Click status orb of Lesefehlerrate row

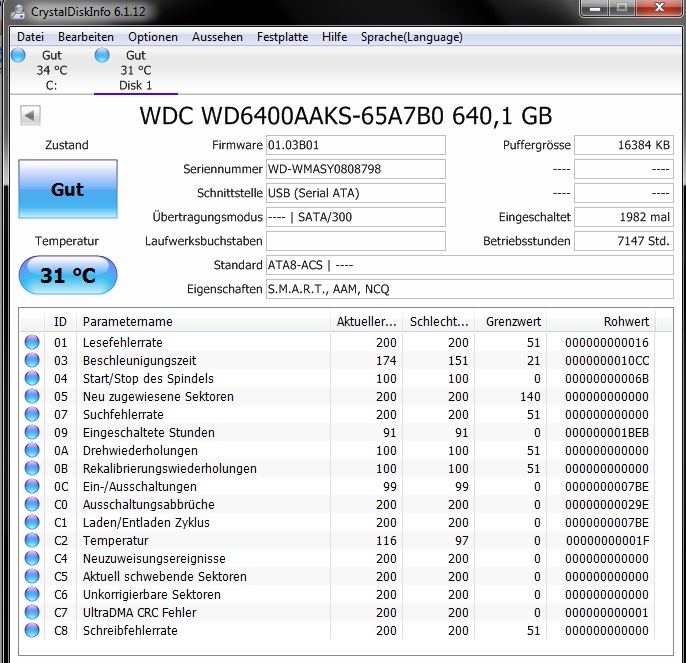(32, 342)
